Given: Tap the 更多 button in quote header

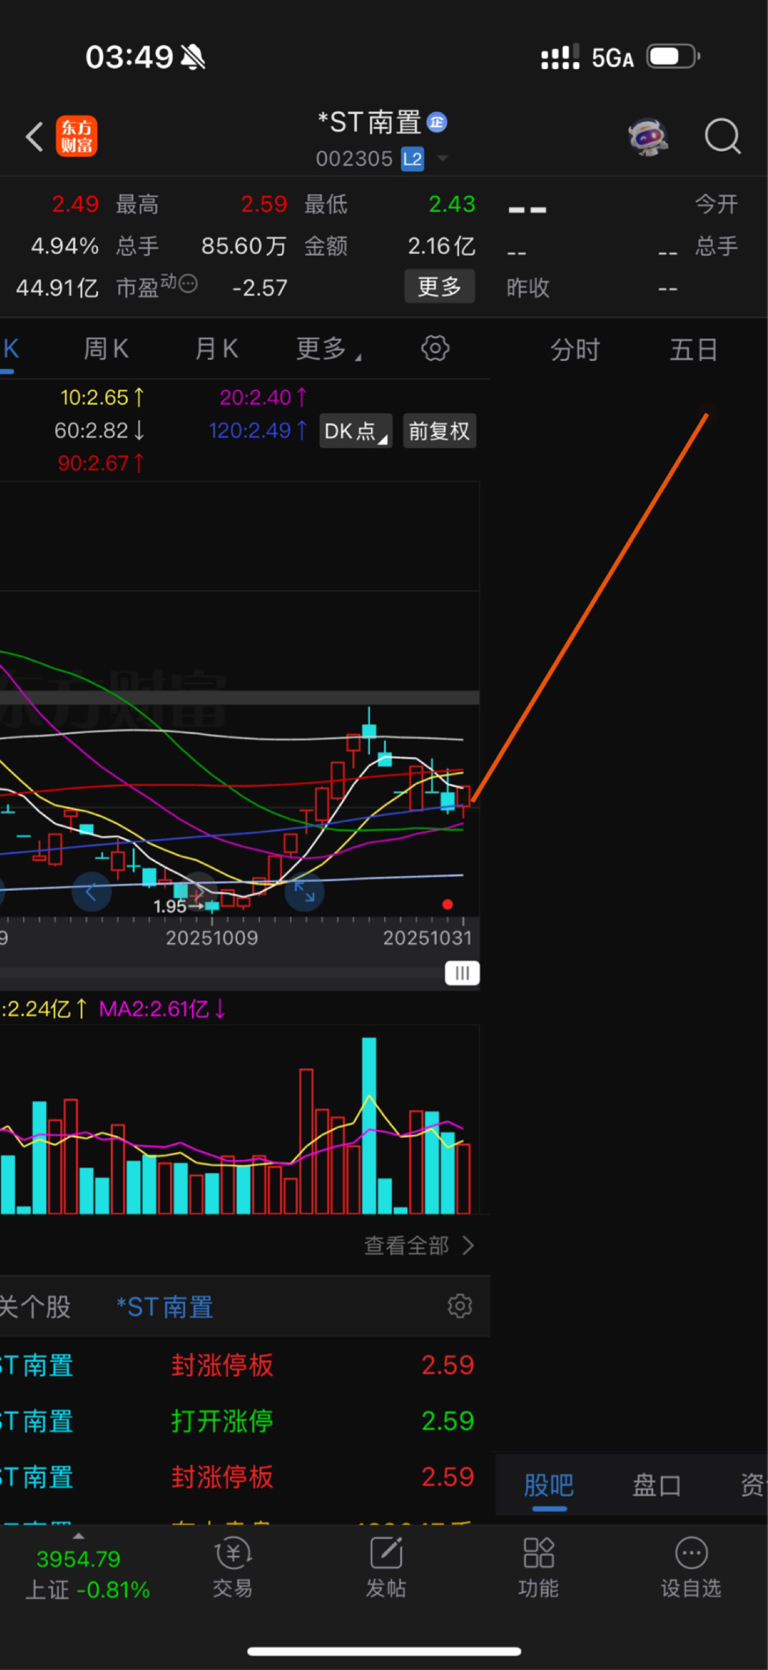Looking at the screenshot, I should 439,287.
